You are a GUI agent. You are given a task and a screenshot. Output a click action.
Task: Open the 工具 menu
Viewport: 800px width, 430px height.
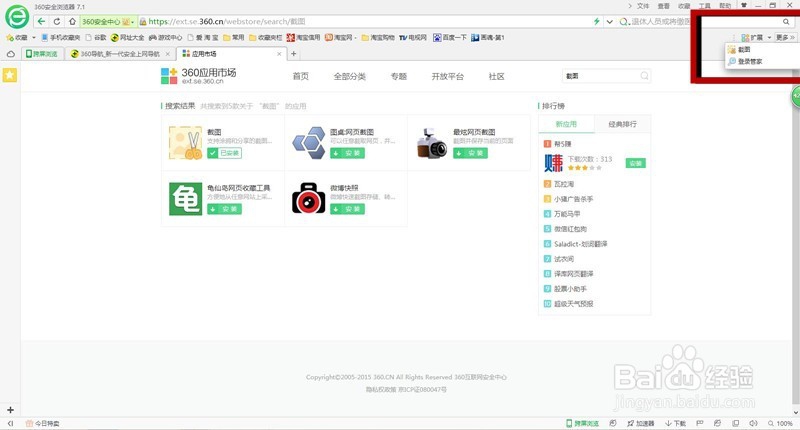click(x=704, y=6)
